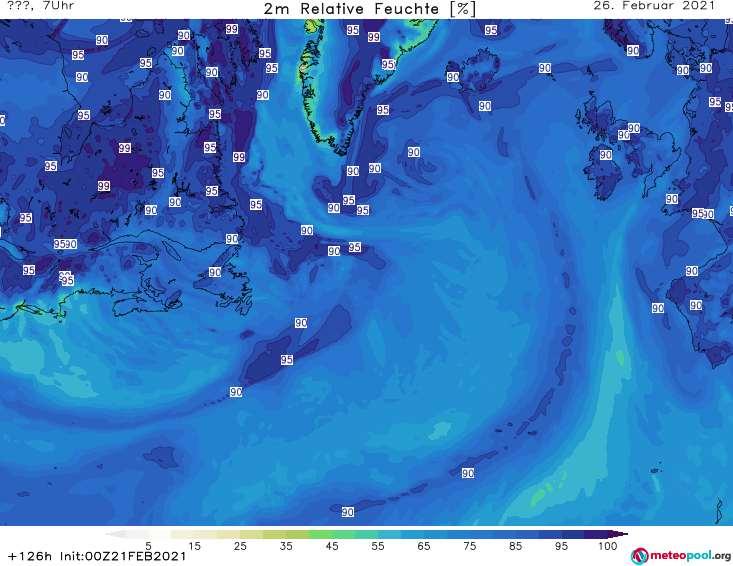Click the lowest '90' contour label on the map

[x=347, y=512]
